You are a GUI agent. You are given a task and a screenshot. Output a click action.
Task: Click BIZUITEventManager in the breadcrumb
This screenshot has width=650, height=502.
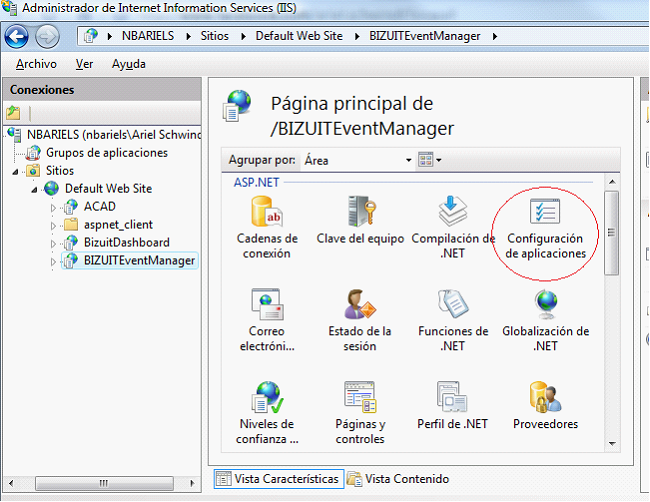click(424, 36)
